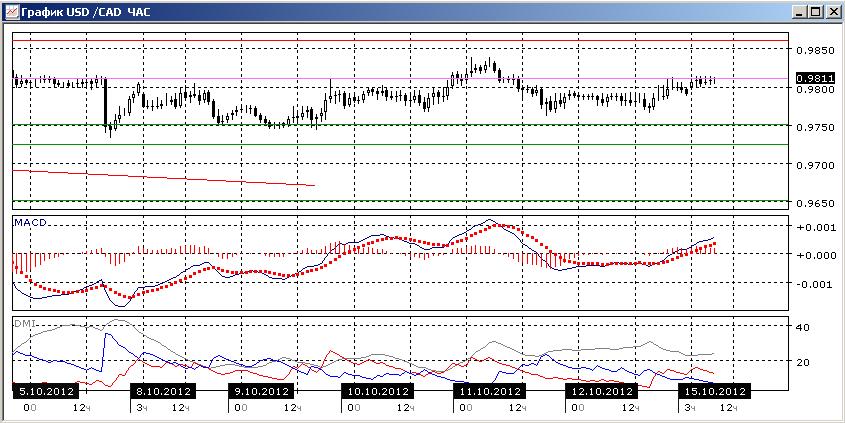The height and width of the screenshot is (423, 845).
Task: Click the 0.9800 price axis label
Action: pos(813,88)
